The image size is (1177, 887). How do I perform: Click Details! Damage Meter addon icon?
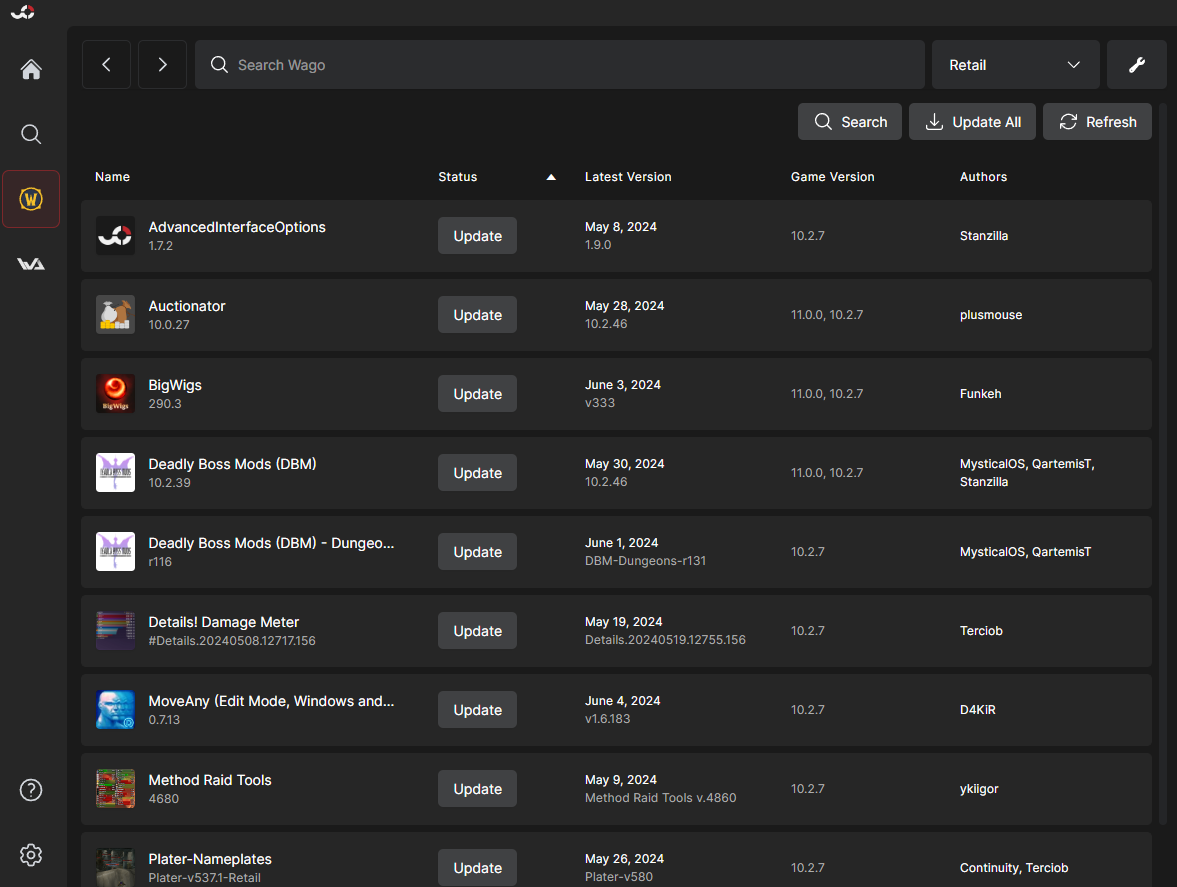[116, 630]
